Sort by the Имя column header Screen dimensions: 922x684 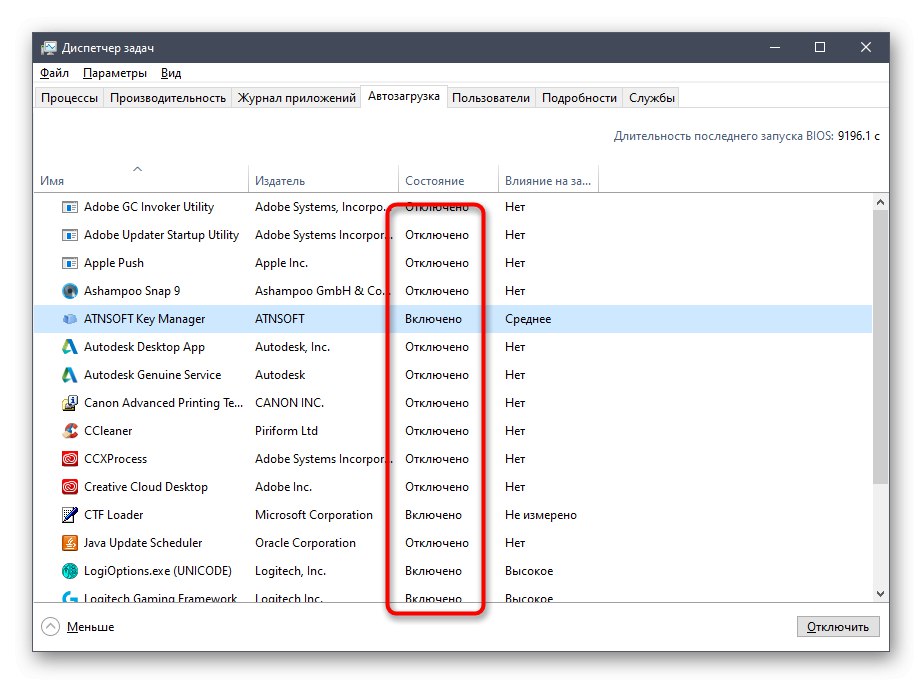tap(141, 181)
